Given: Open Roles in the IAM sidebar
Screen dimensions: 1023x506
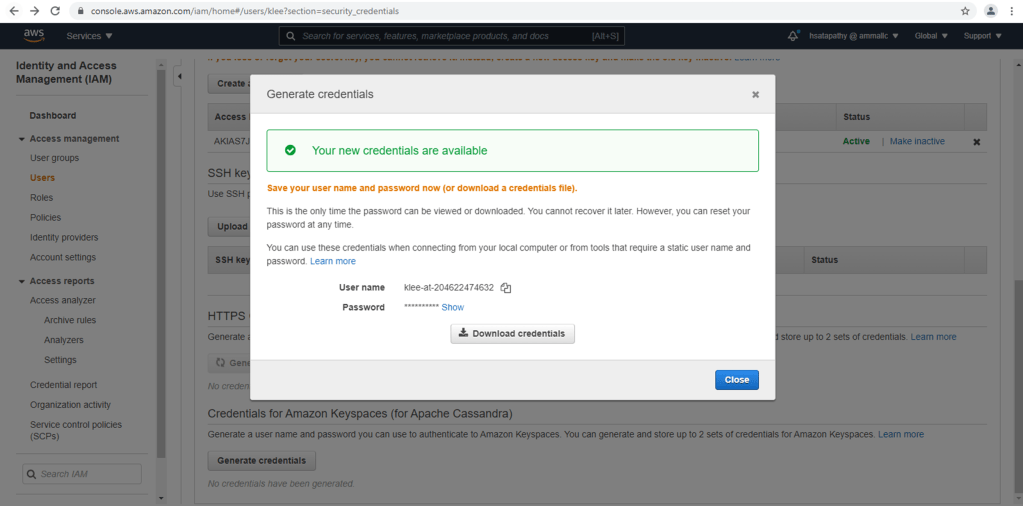Looking at the screenshot, I should 41,198.
